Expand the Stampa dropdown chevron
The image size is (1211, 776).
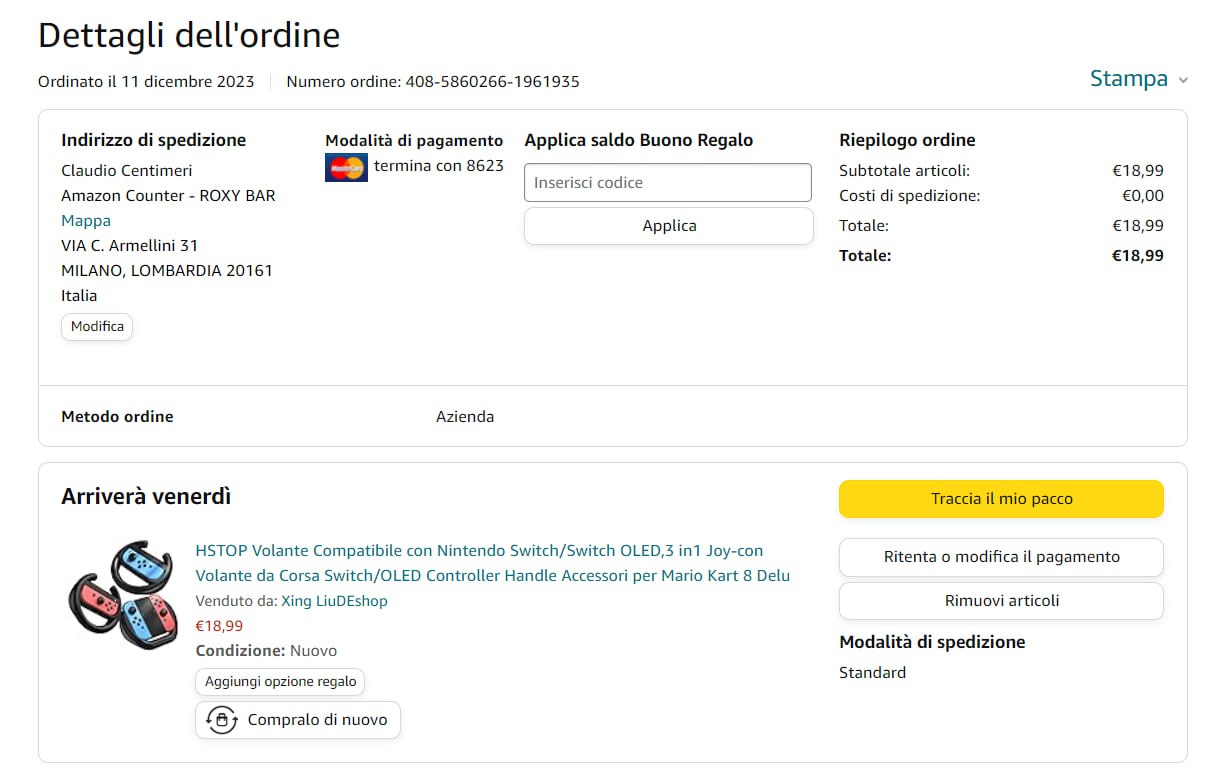tap(1183, 80)
